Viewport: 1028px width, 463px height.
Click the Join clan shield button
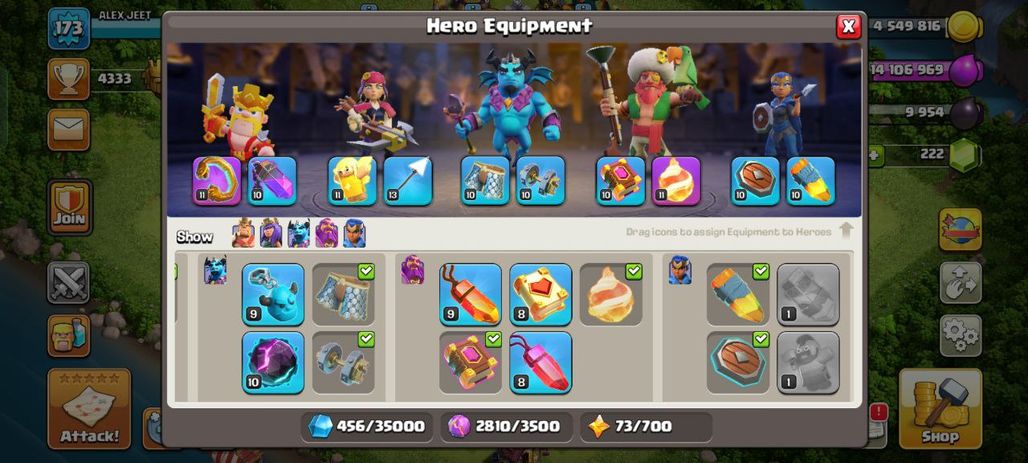pos(69,207)
